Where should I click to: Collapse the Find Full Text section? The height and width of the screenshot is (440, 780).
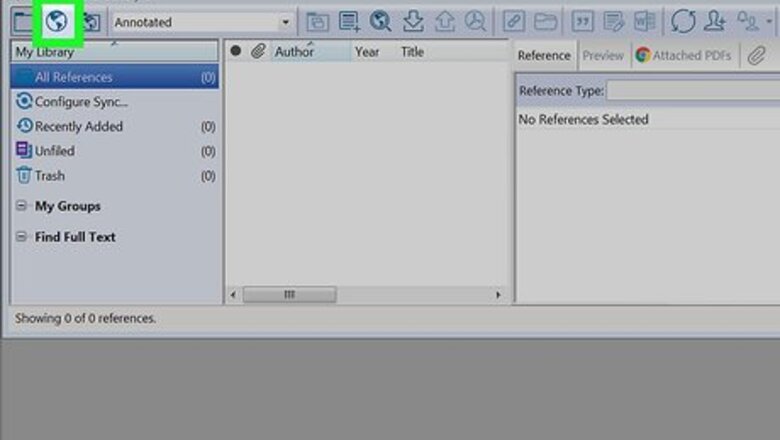click(x=21, y=236)
